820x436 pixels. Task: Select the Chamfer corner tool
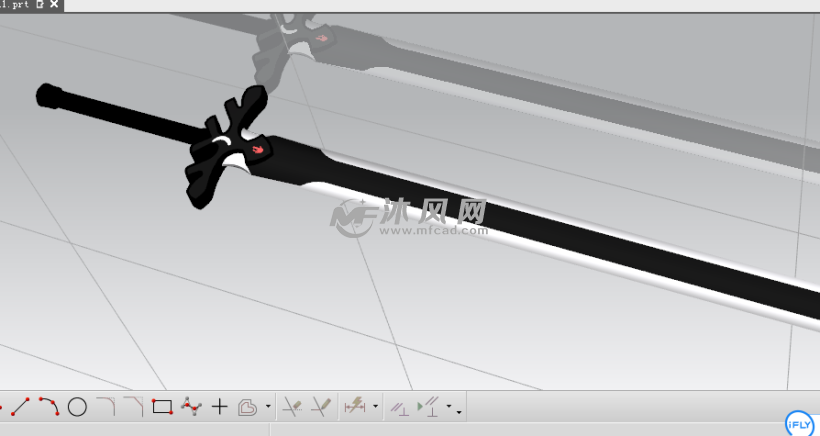[x=133, y=406]
